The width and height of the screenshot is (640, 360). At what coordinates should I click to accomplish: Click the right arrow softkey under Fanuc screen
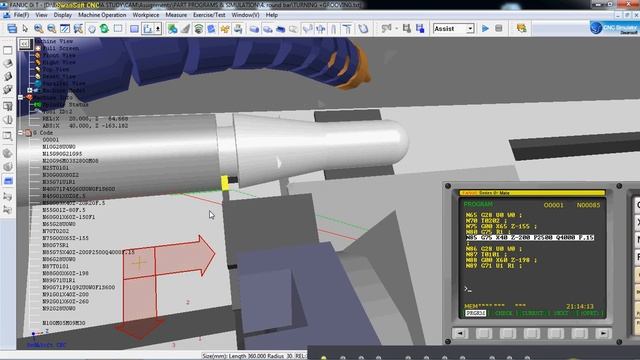(x=603, y=333)
